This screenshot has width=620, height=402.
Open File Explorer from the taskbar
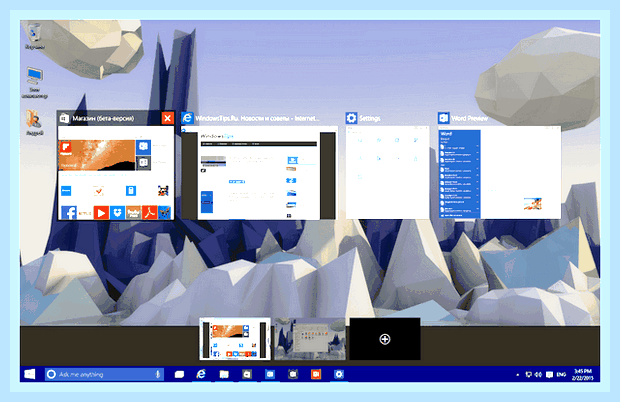point(224,374)
